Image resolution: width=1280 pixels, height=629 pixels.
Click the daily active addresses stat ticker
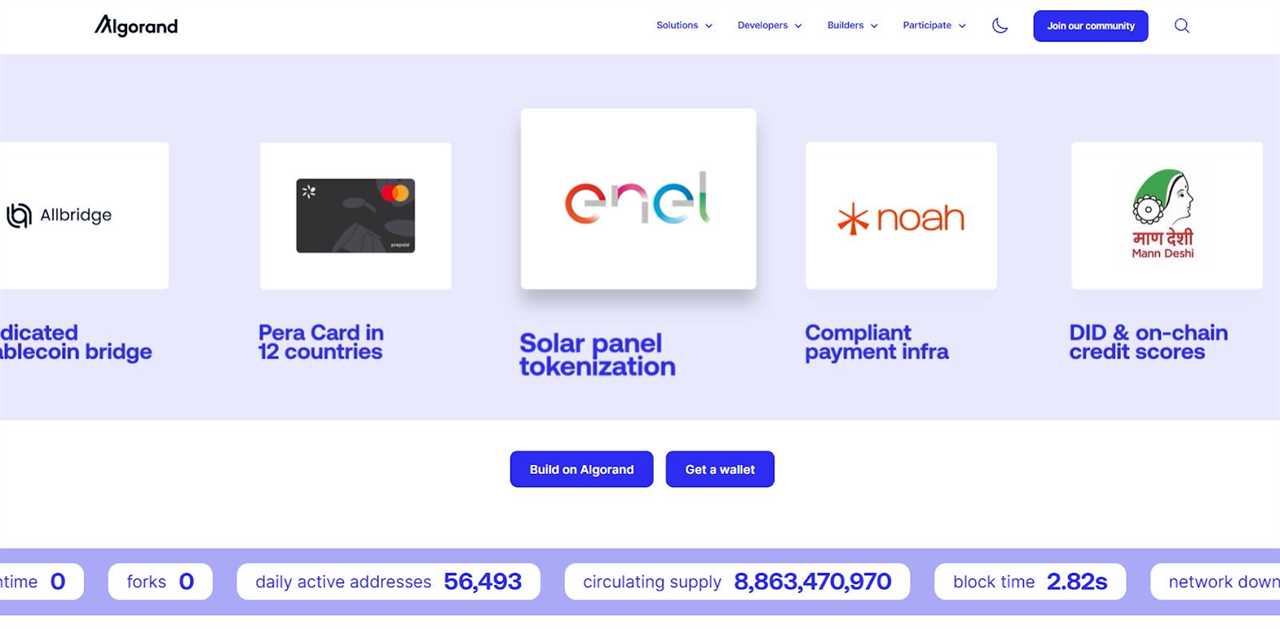[x=388, y=581]
